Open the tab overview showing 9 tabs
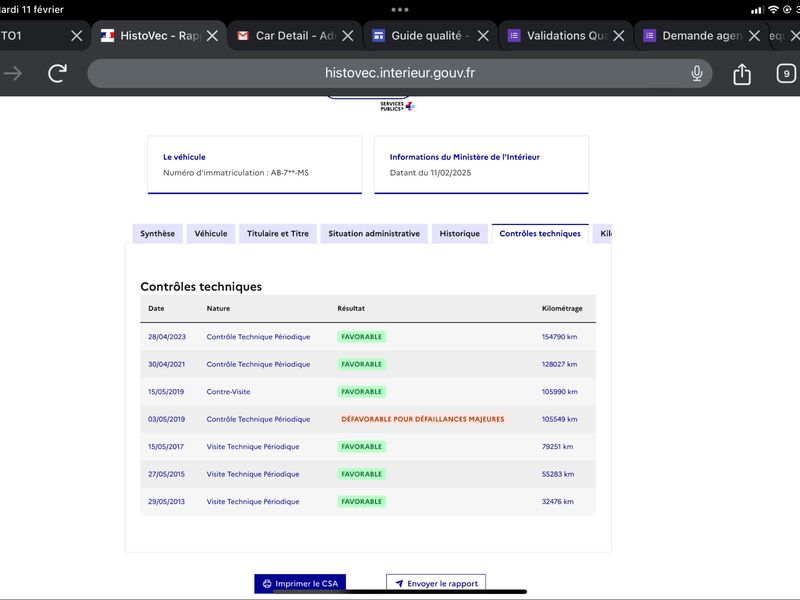The height and width of the screenshot is (600, 800). 786,73
